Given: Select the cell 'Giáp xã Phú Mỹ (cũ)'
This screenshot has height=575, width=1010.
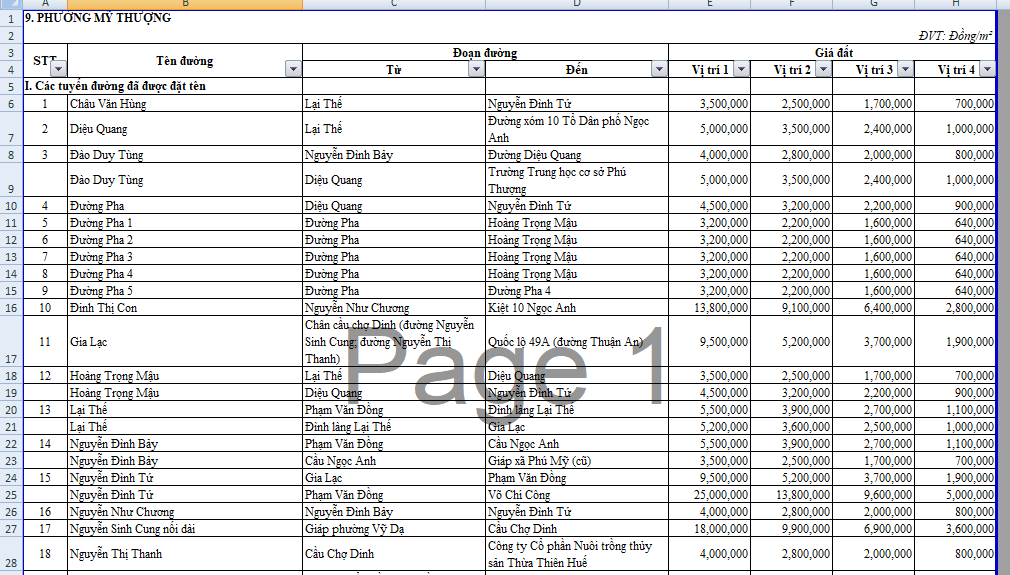Looking at the screenshot, I should (576, 461).
